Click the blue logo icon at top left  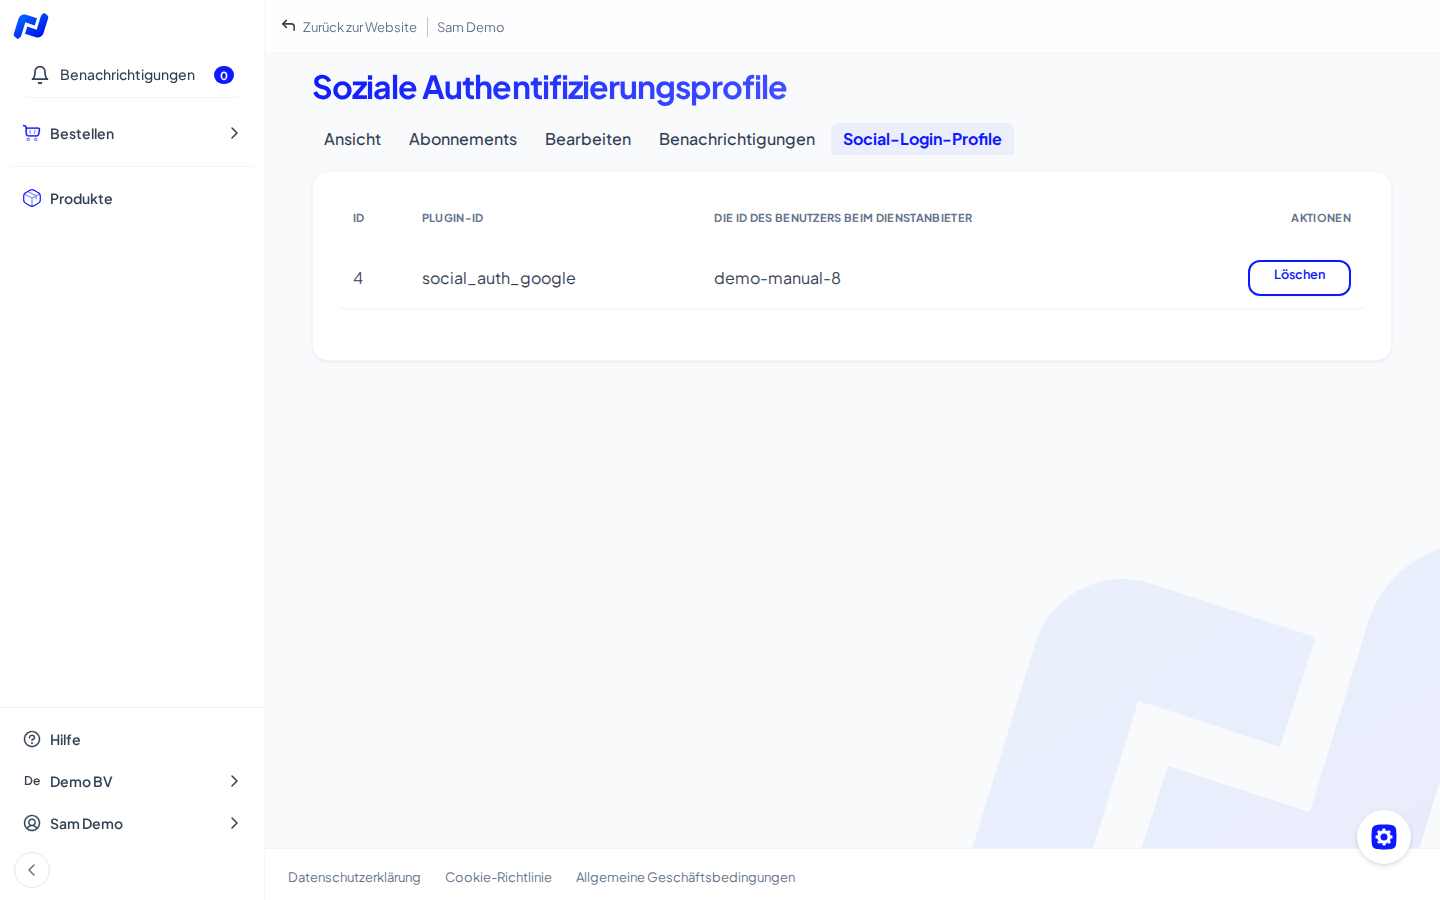31,26
